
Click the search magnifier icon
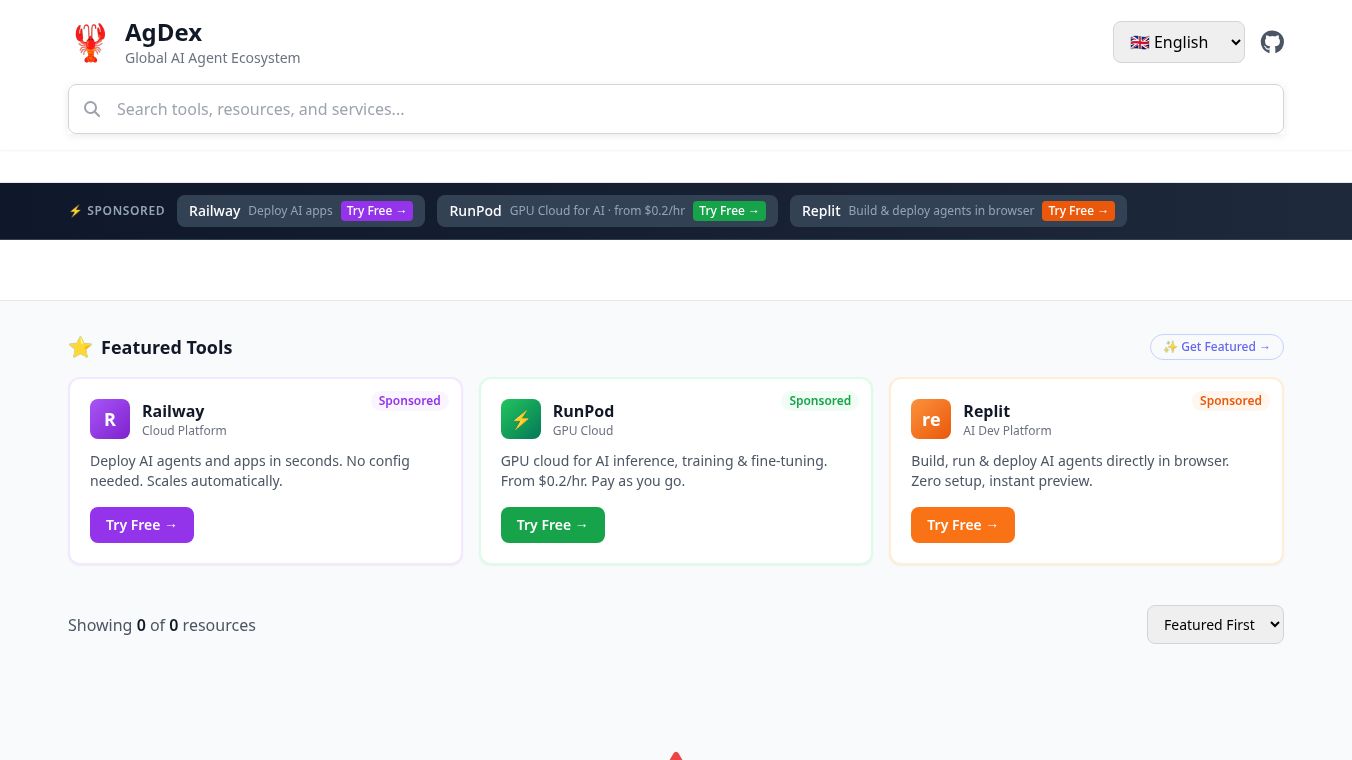click(92, 109)
